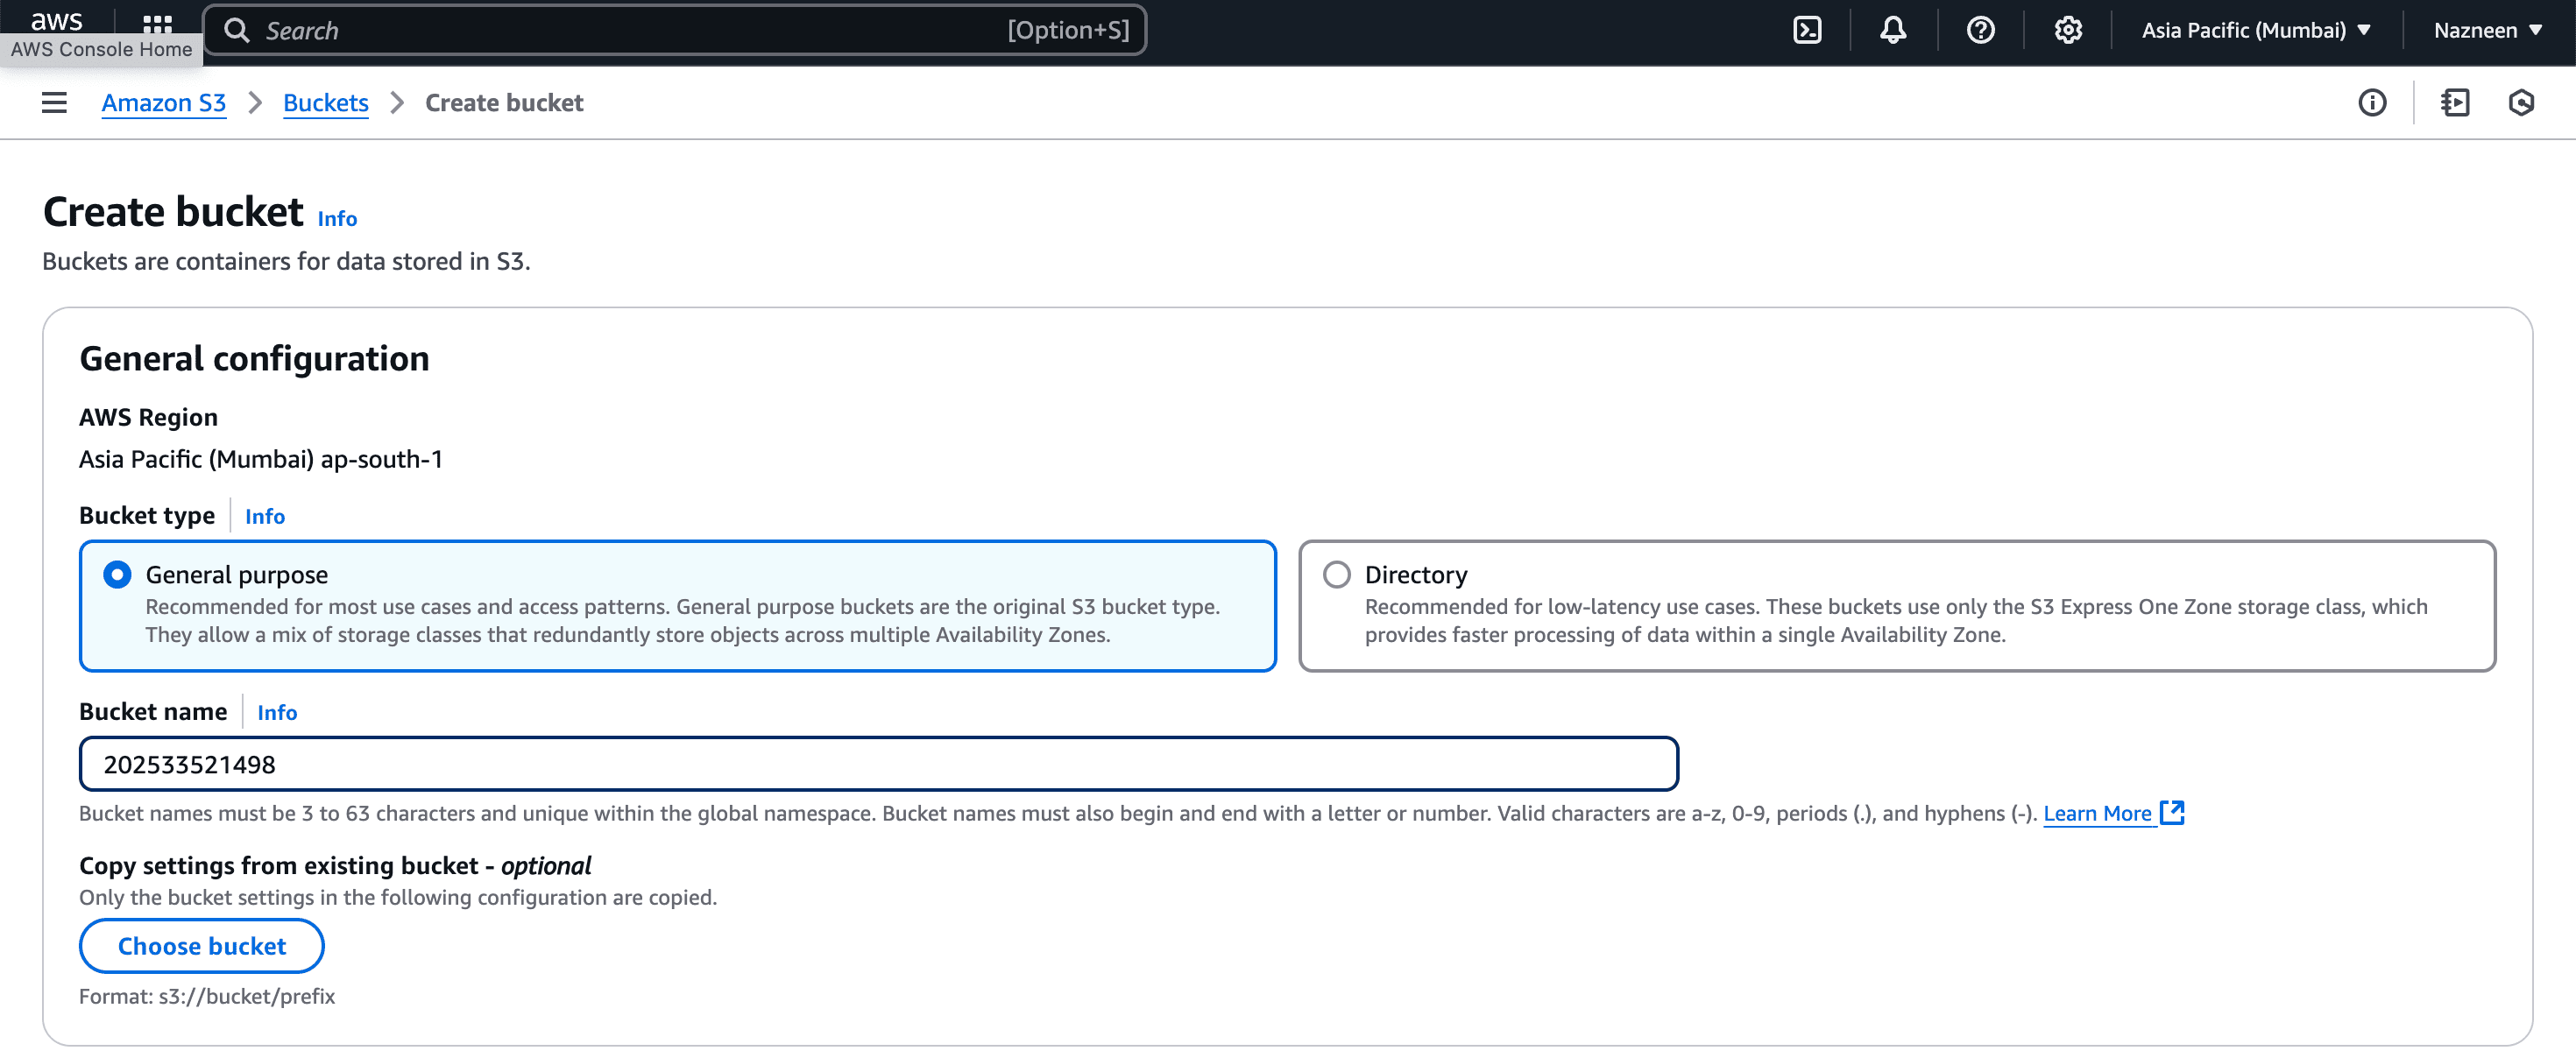Click Info link next to Create bucket
This screenshot has height=1058, width=2576.
point(337,218)
